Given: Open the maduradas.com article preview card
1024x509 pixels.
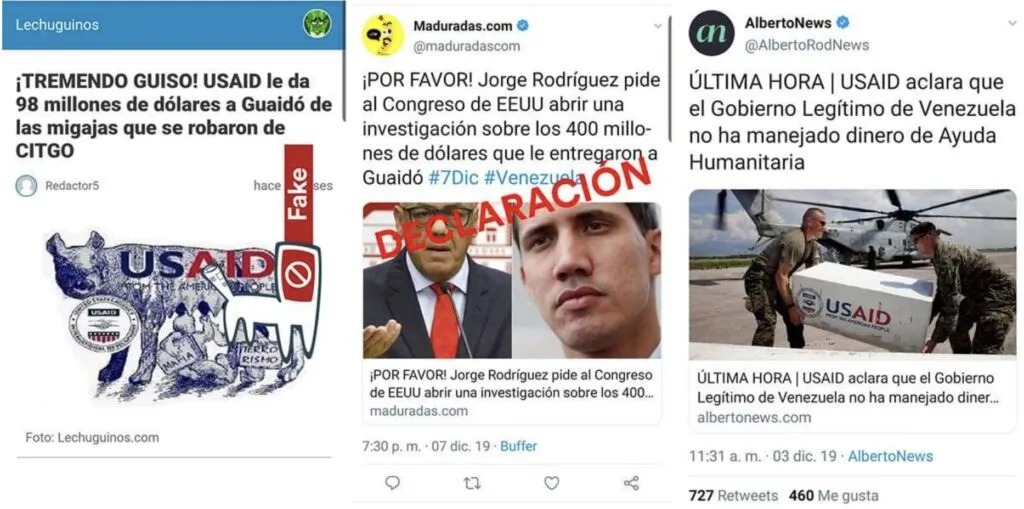Looking at the screenshot, I should 512,314.
